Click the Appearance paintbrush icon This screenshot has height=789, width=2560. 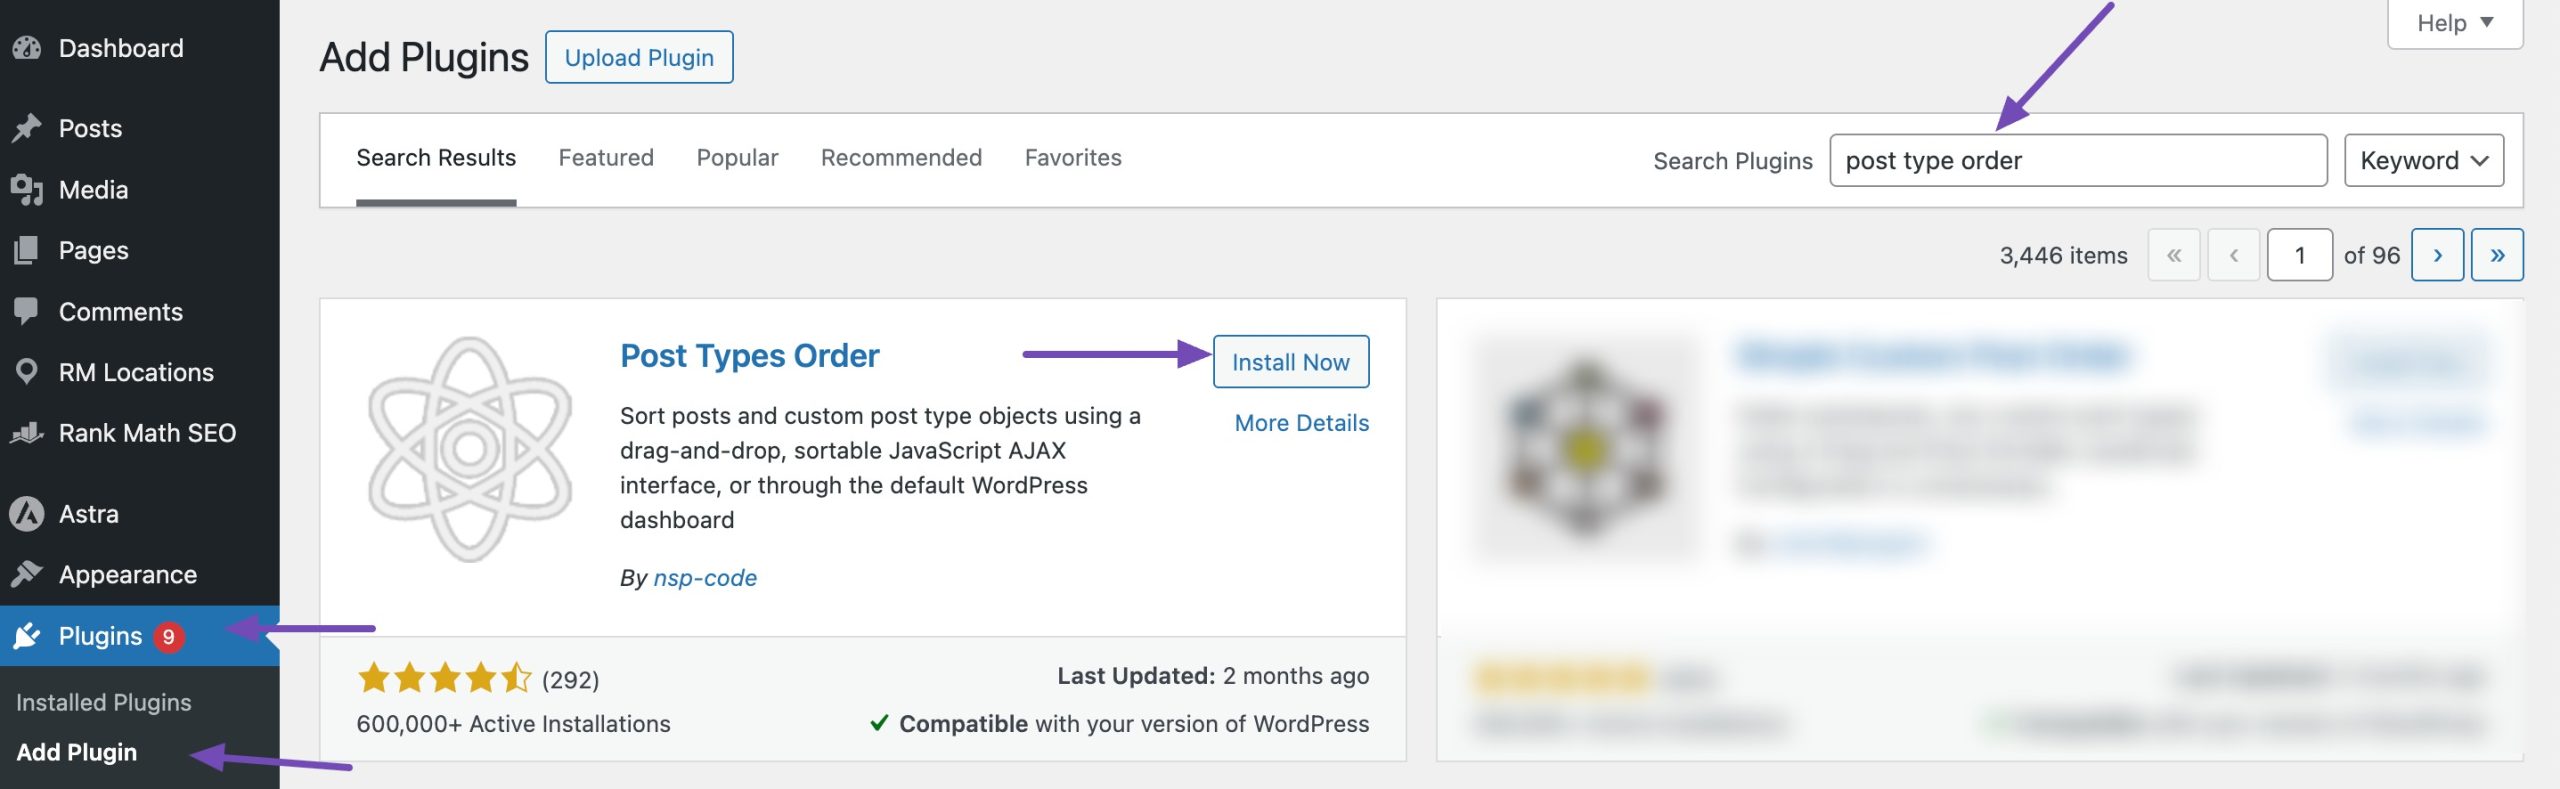pyautogui.click(x=27, y=575)
